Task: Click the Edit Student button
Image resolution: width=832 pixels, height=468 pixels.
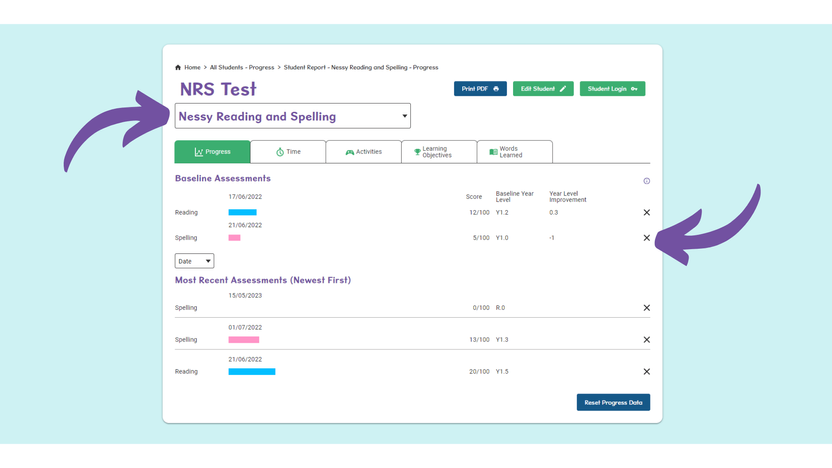Action: [x=543, y=89]
